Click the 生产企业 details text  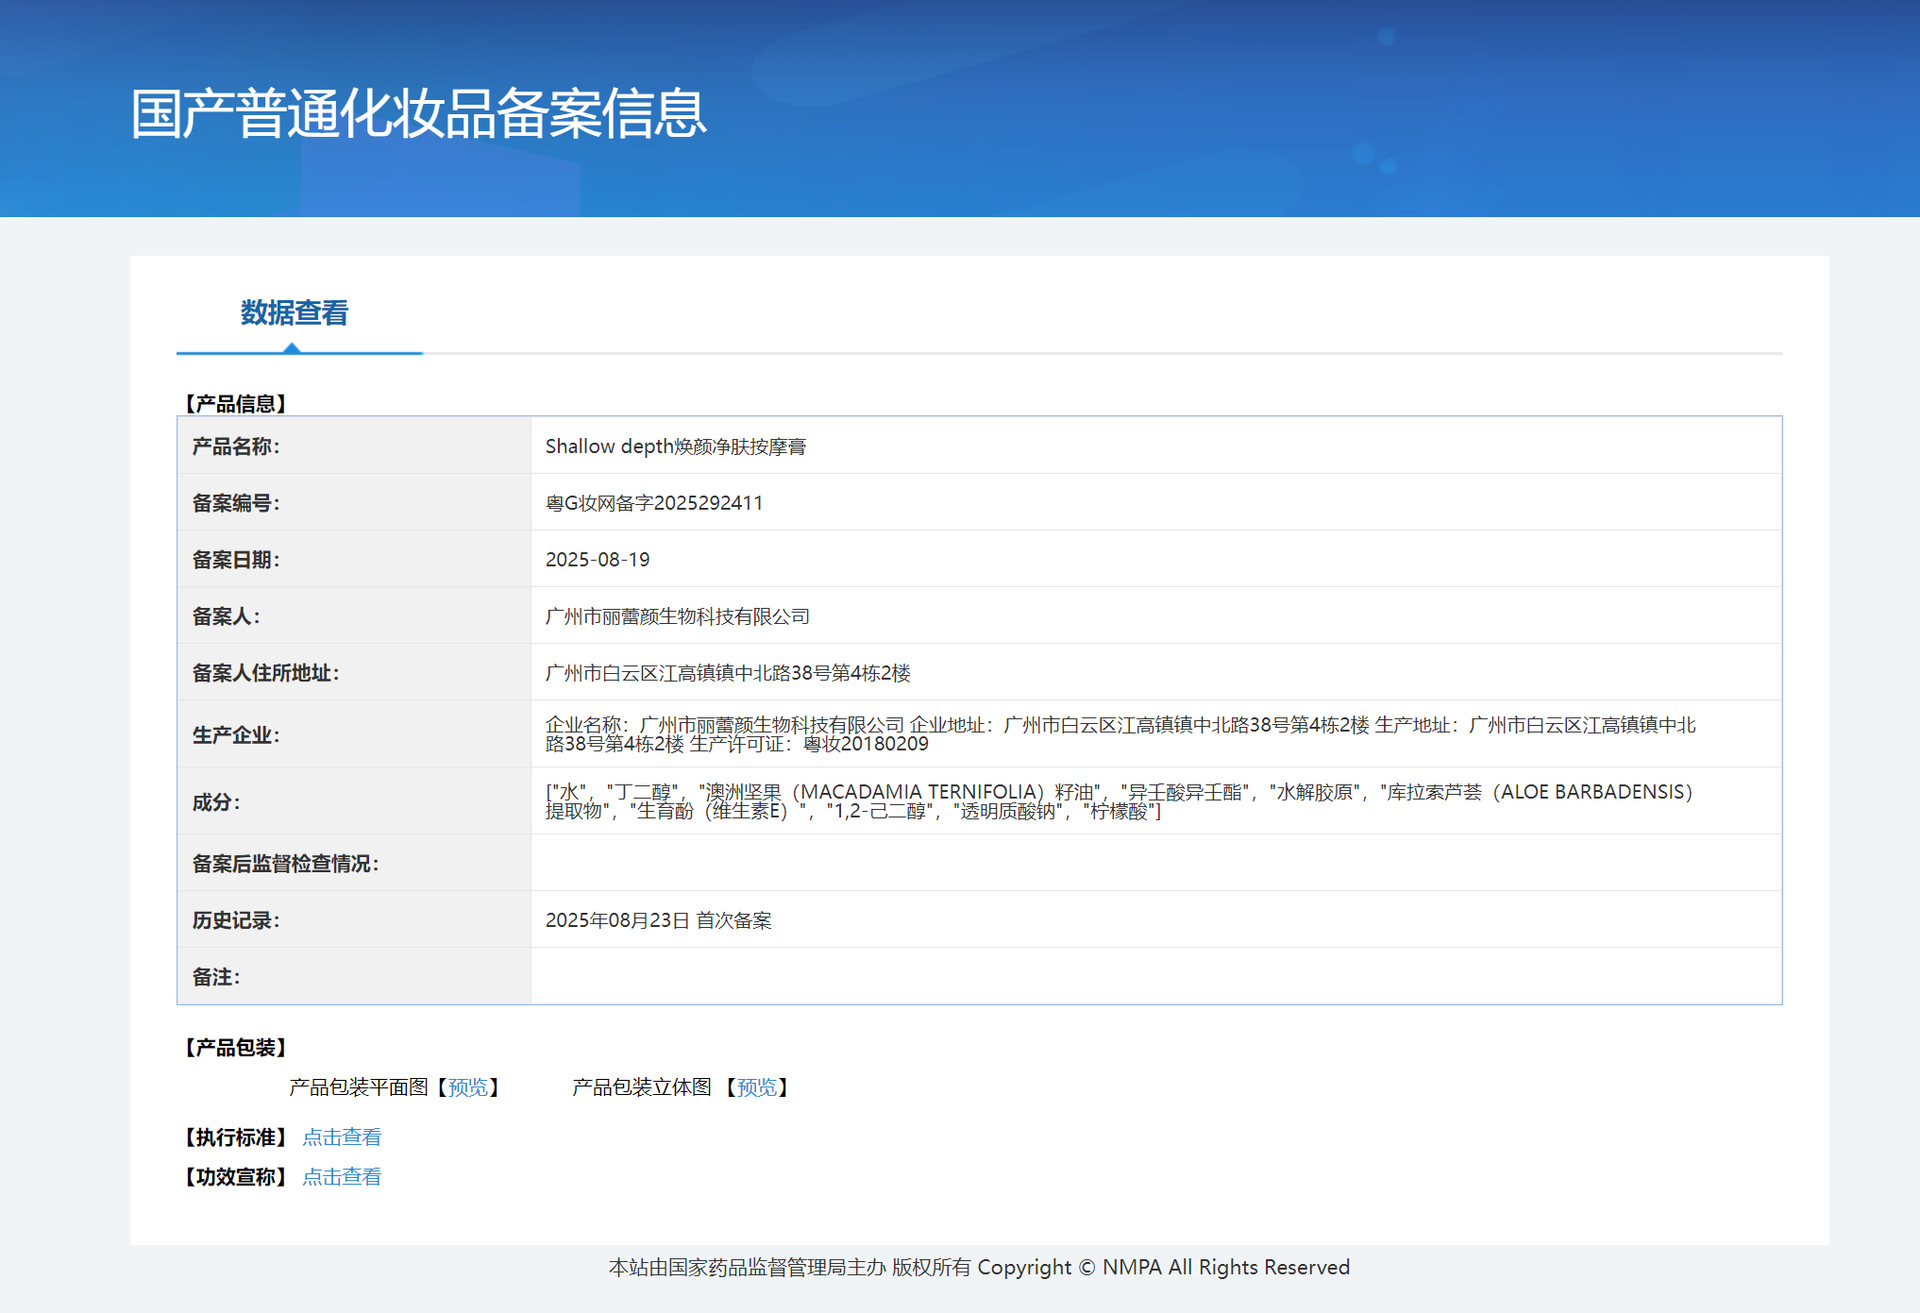coord(1120,734)
